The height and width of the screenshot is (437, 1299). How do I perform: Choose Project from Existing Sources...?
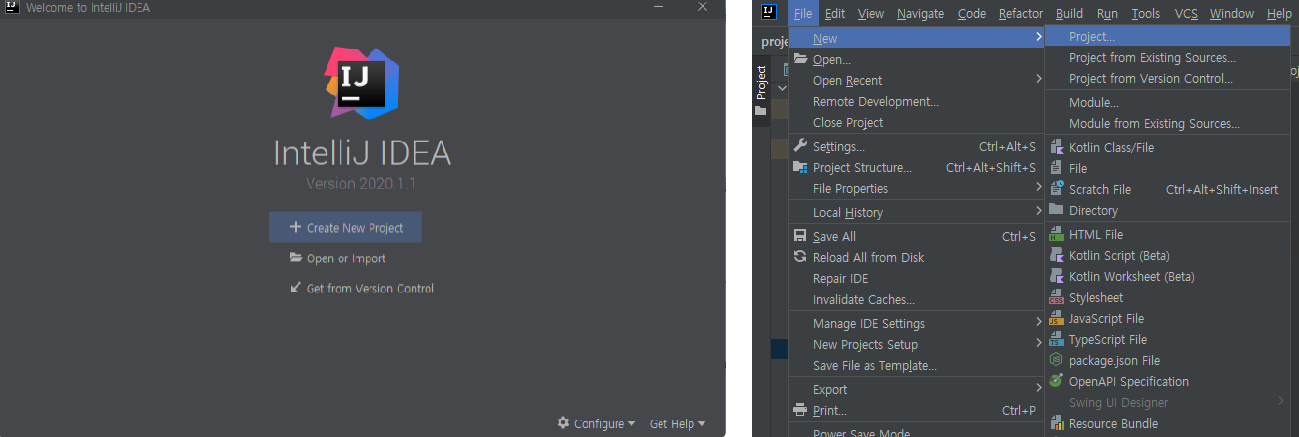[1167, 58]
